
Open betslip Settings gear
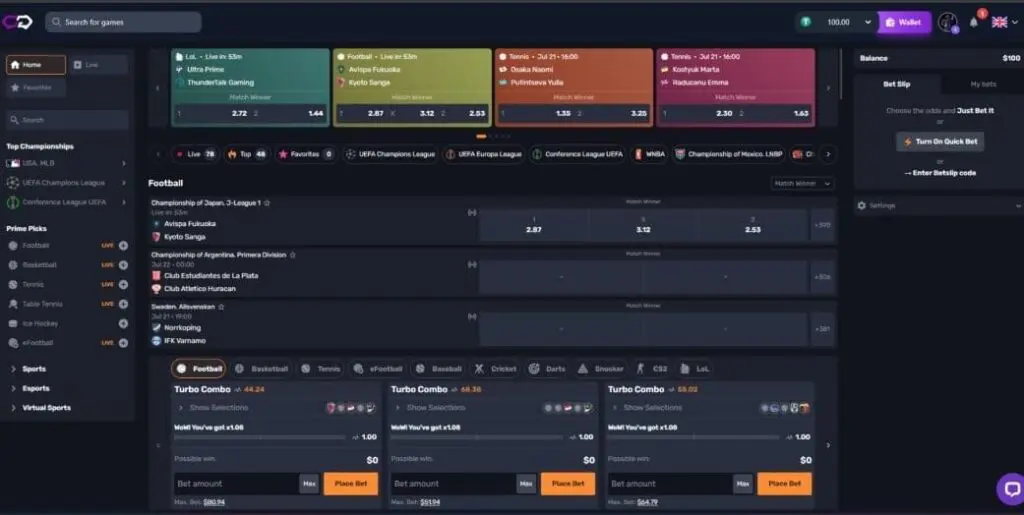pos(861,205)
